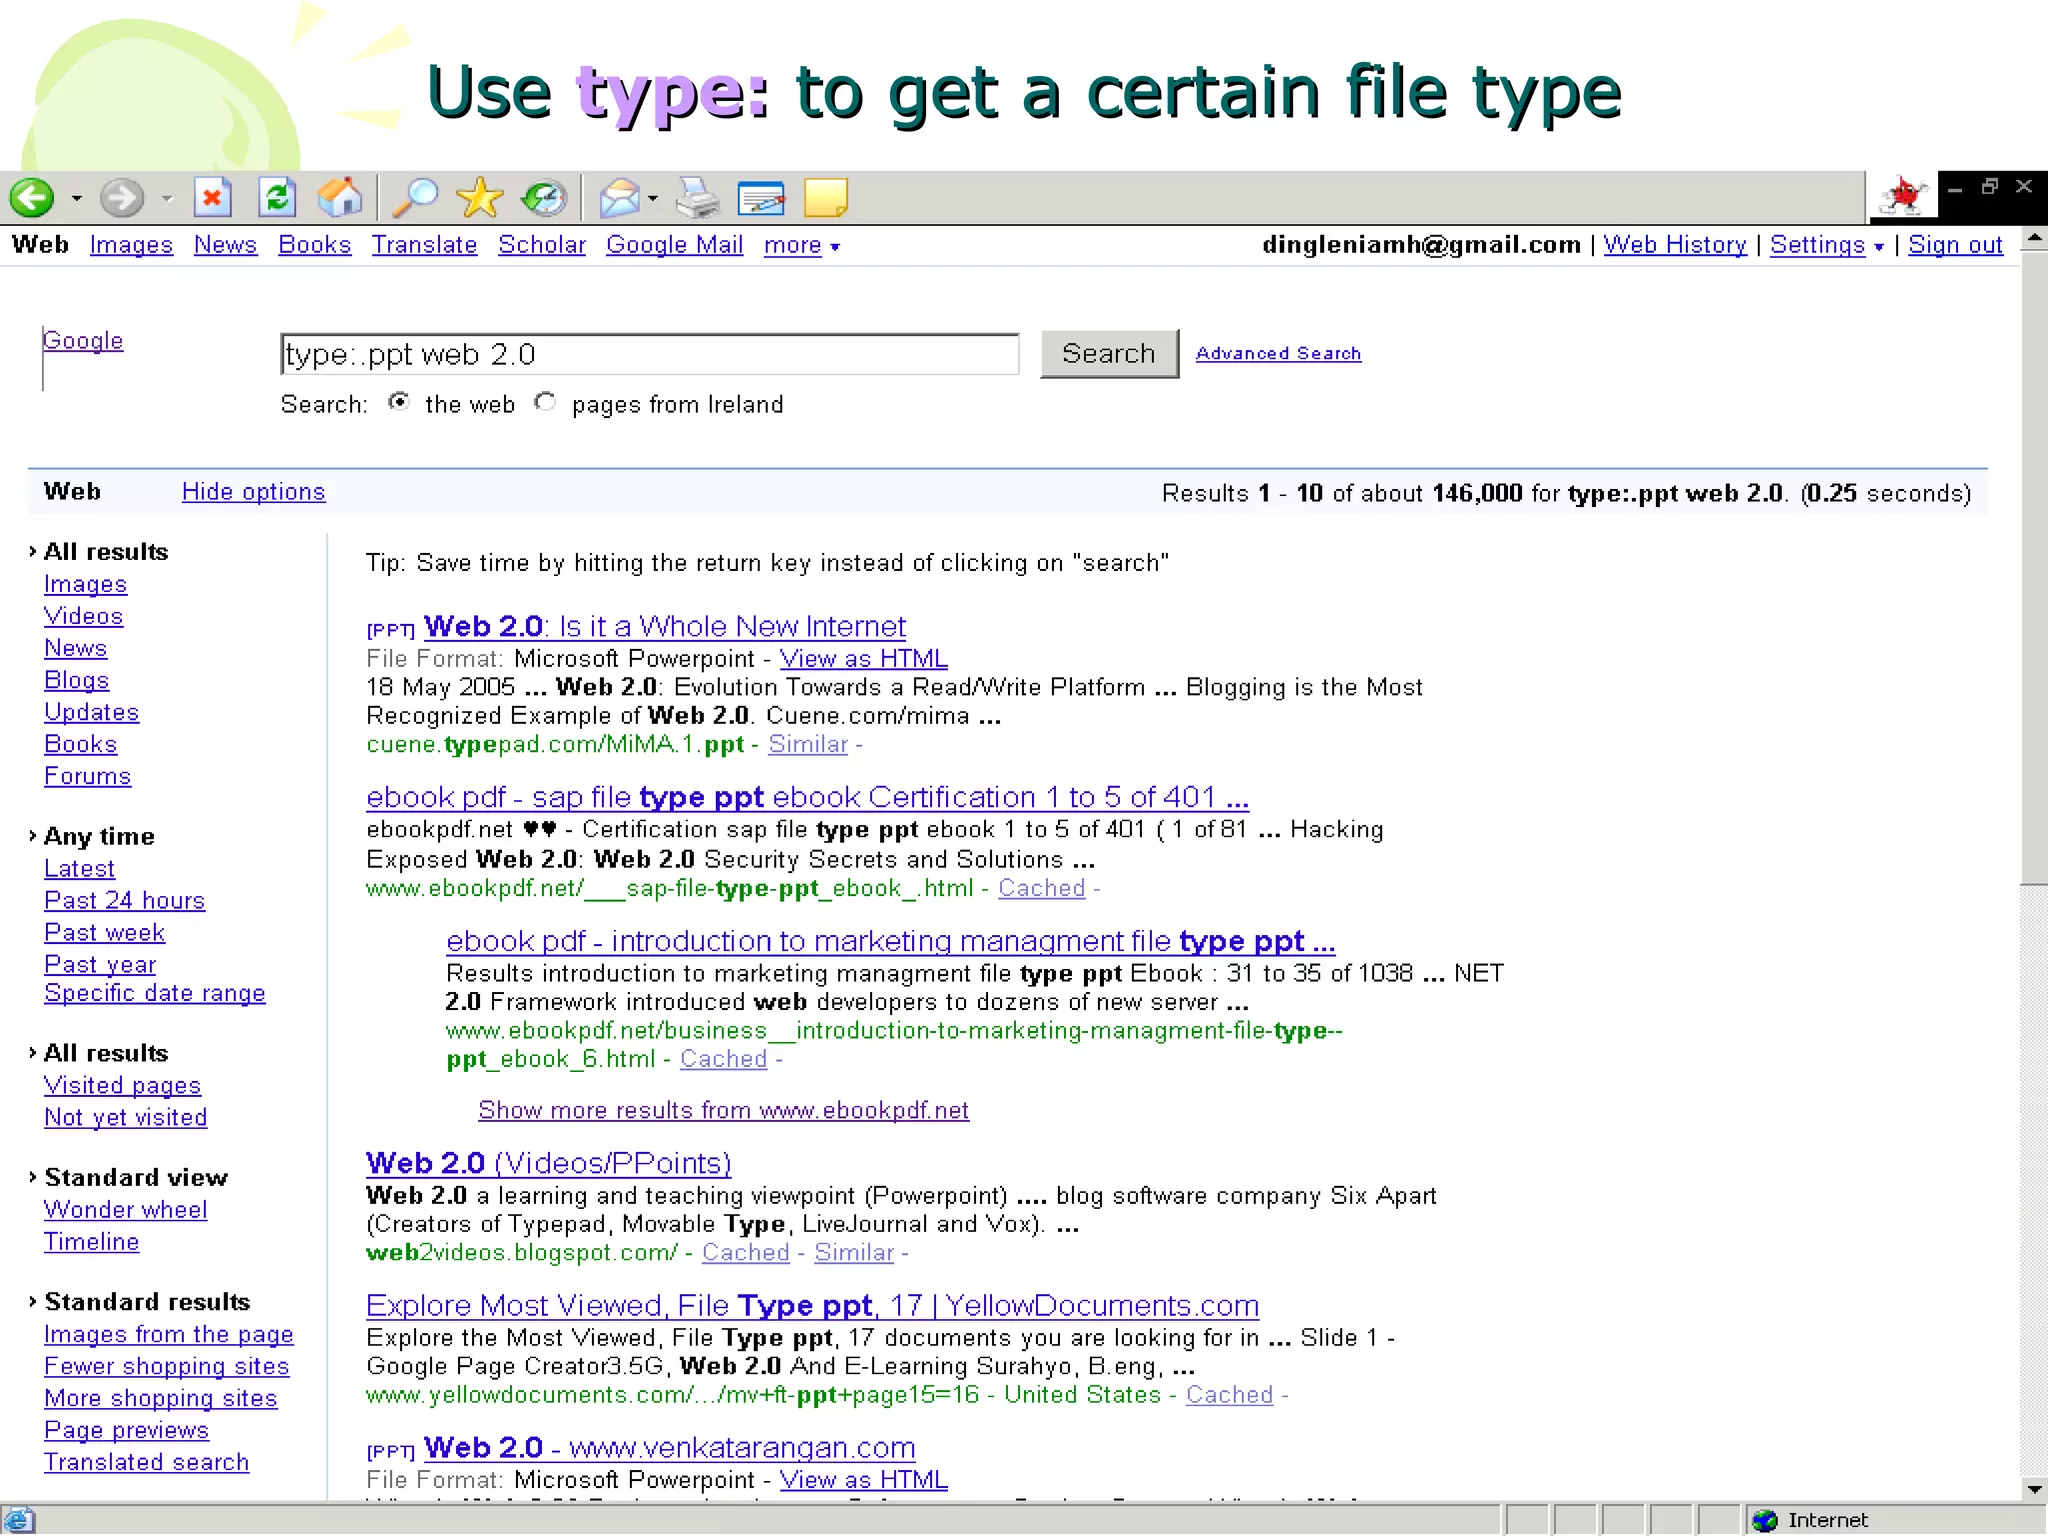Open Scholar in top navigation
The height and width of the screenshot is (1536, 2048).
point(542,245)
